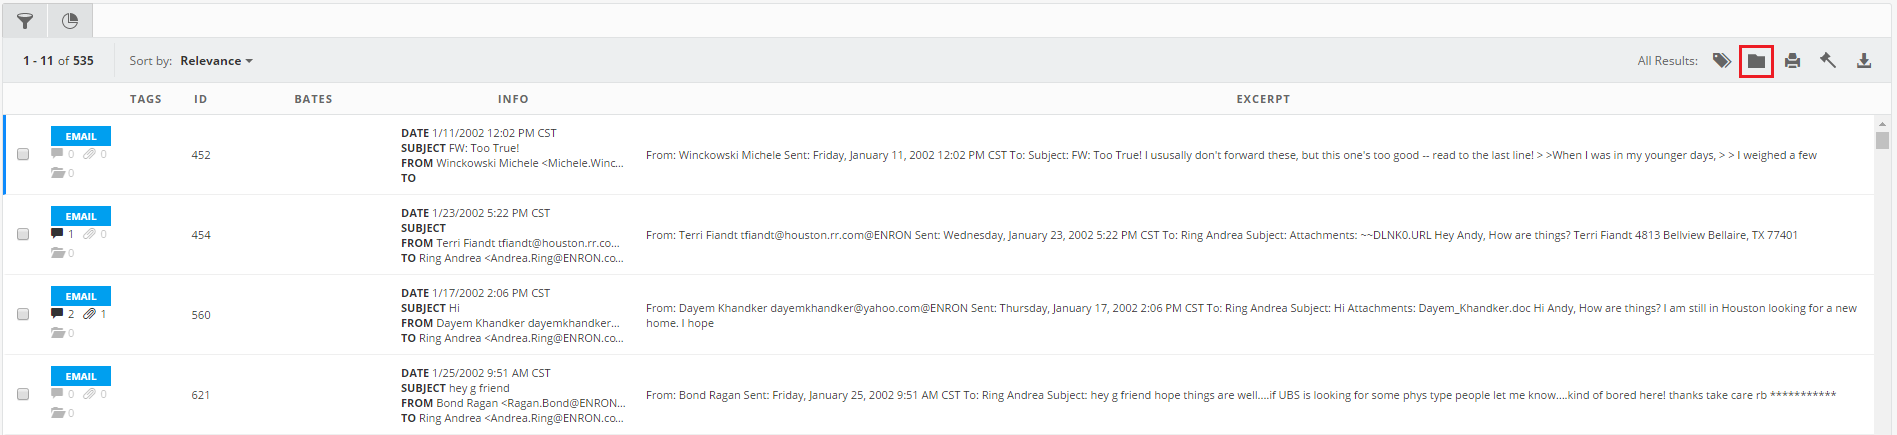
Task: Click the tag all results icon
Action: [x=1721, y=61]
